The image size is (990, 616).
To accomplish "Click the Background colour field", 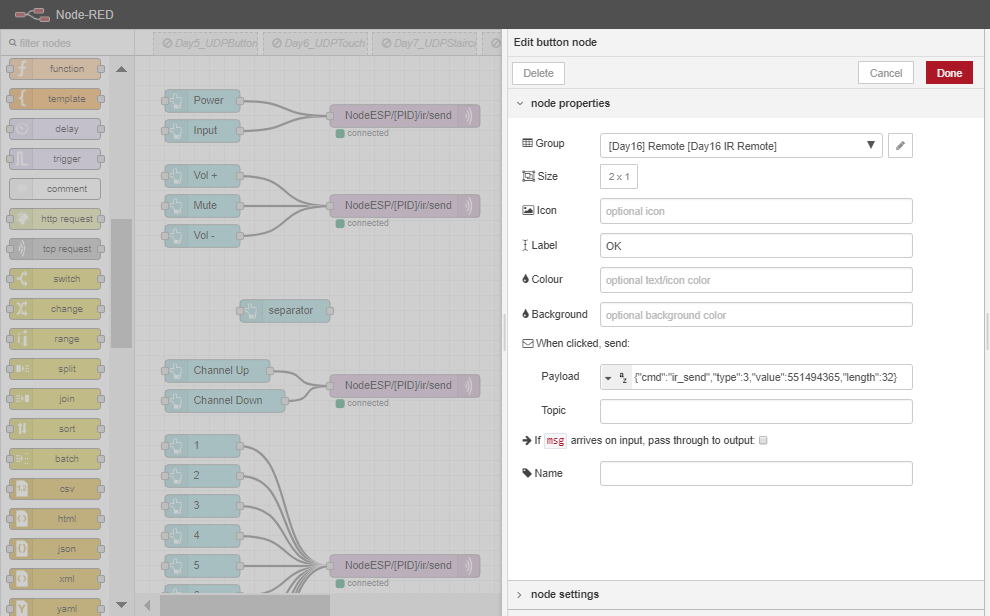I will tap(756, 315).
